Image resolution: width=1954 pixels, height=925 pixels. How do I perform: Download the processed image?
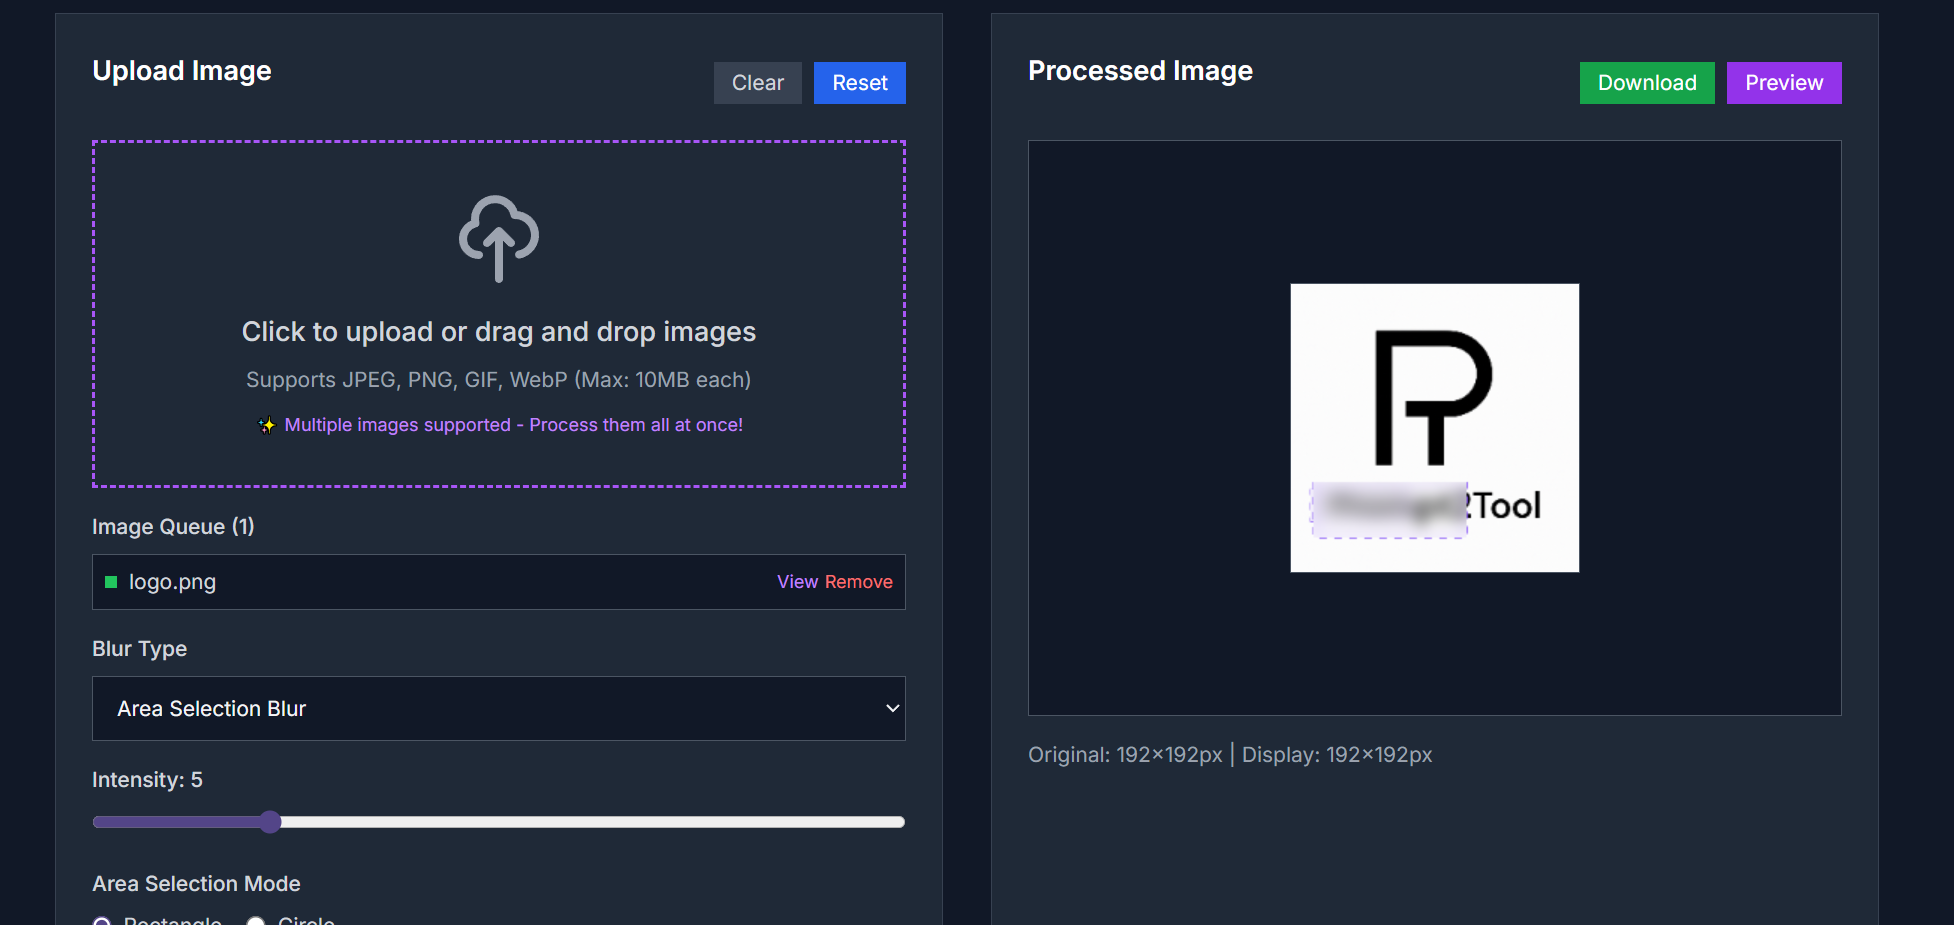pos(1647,82)
